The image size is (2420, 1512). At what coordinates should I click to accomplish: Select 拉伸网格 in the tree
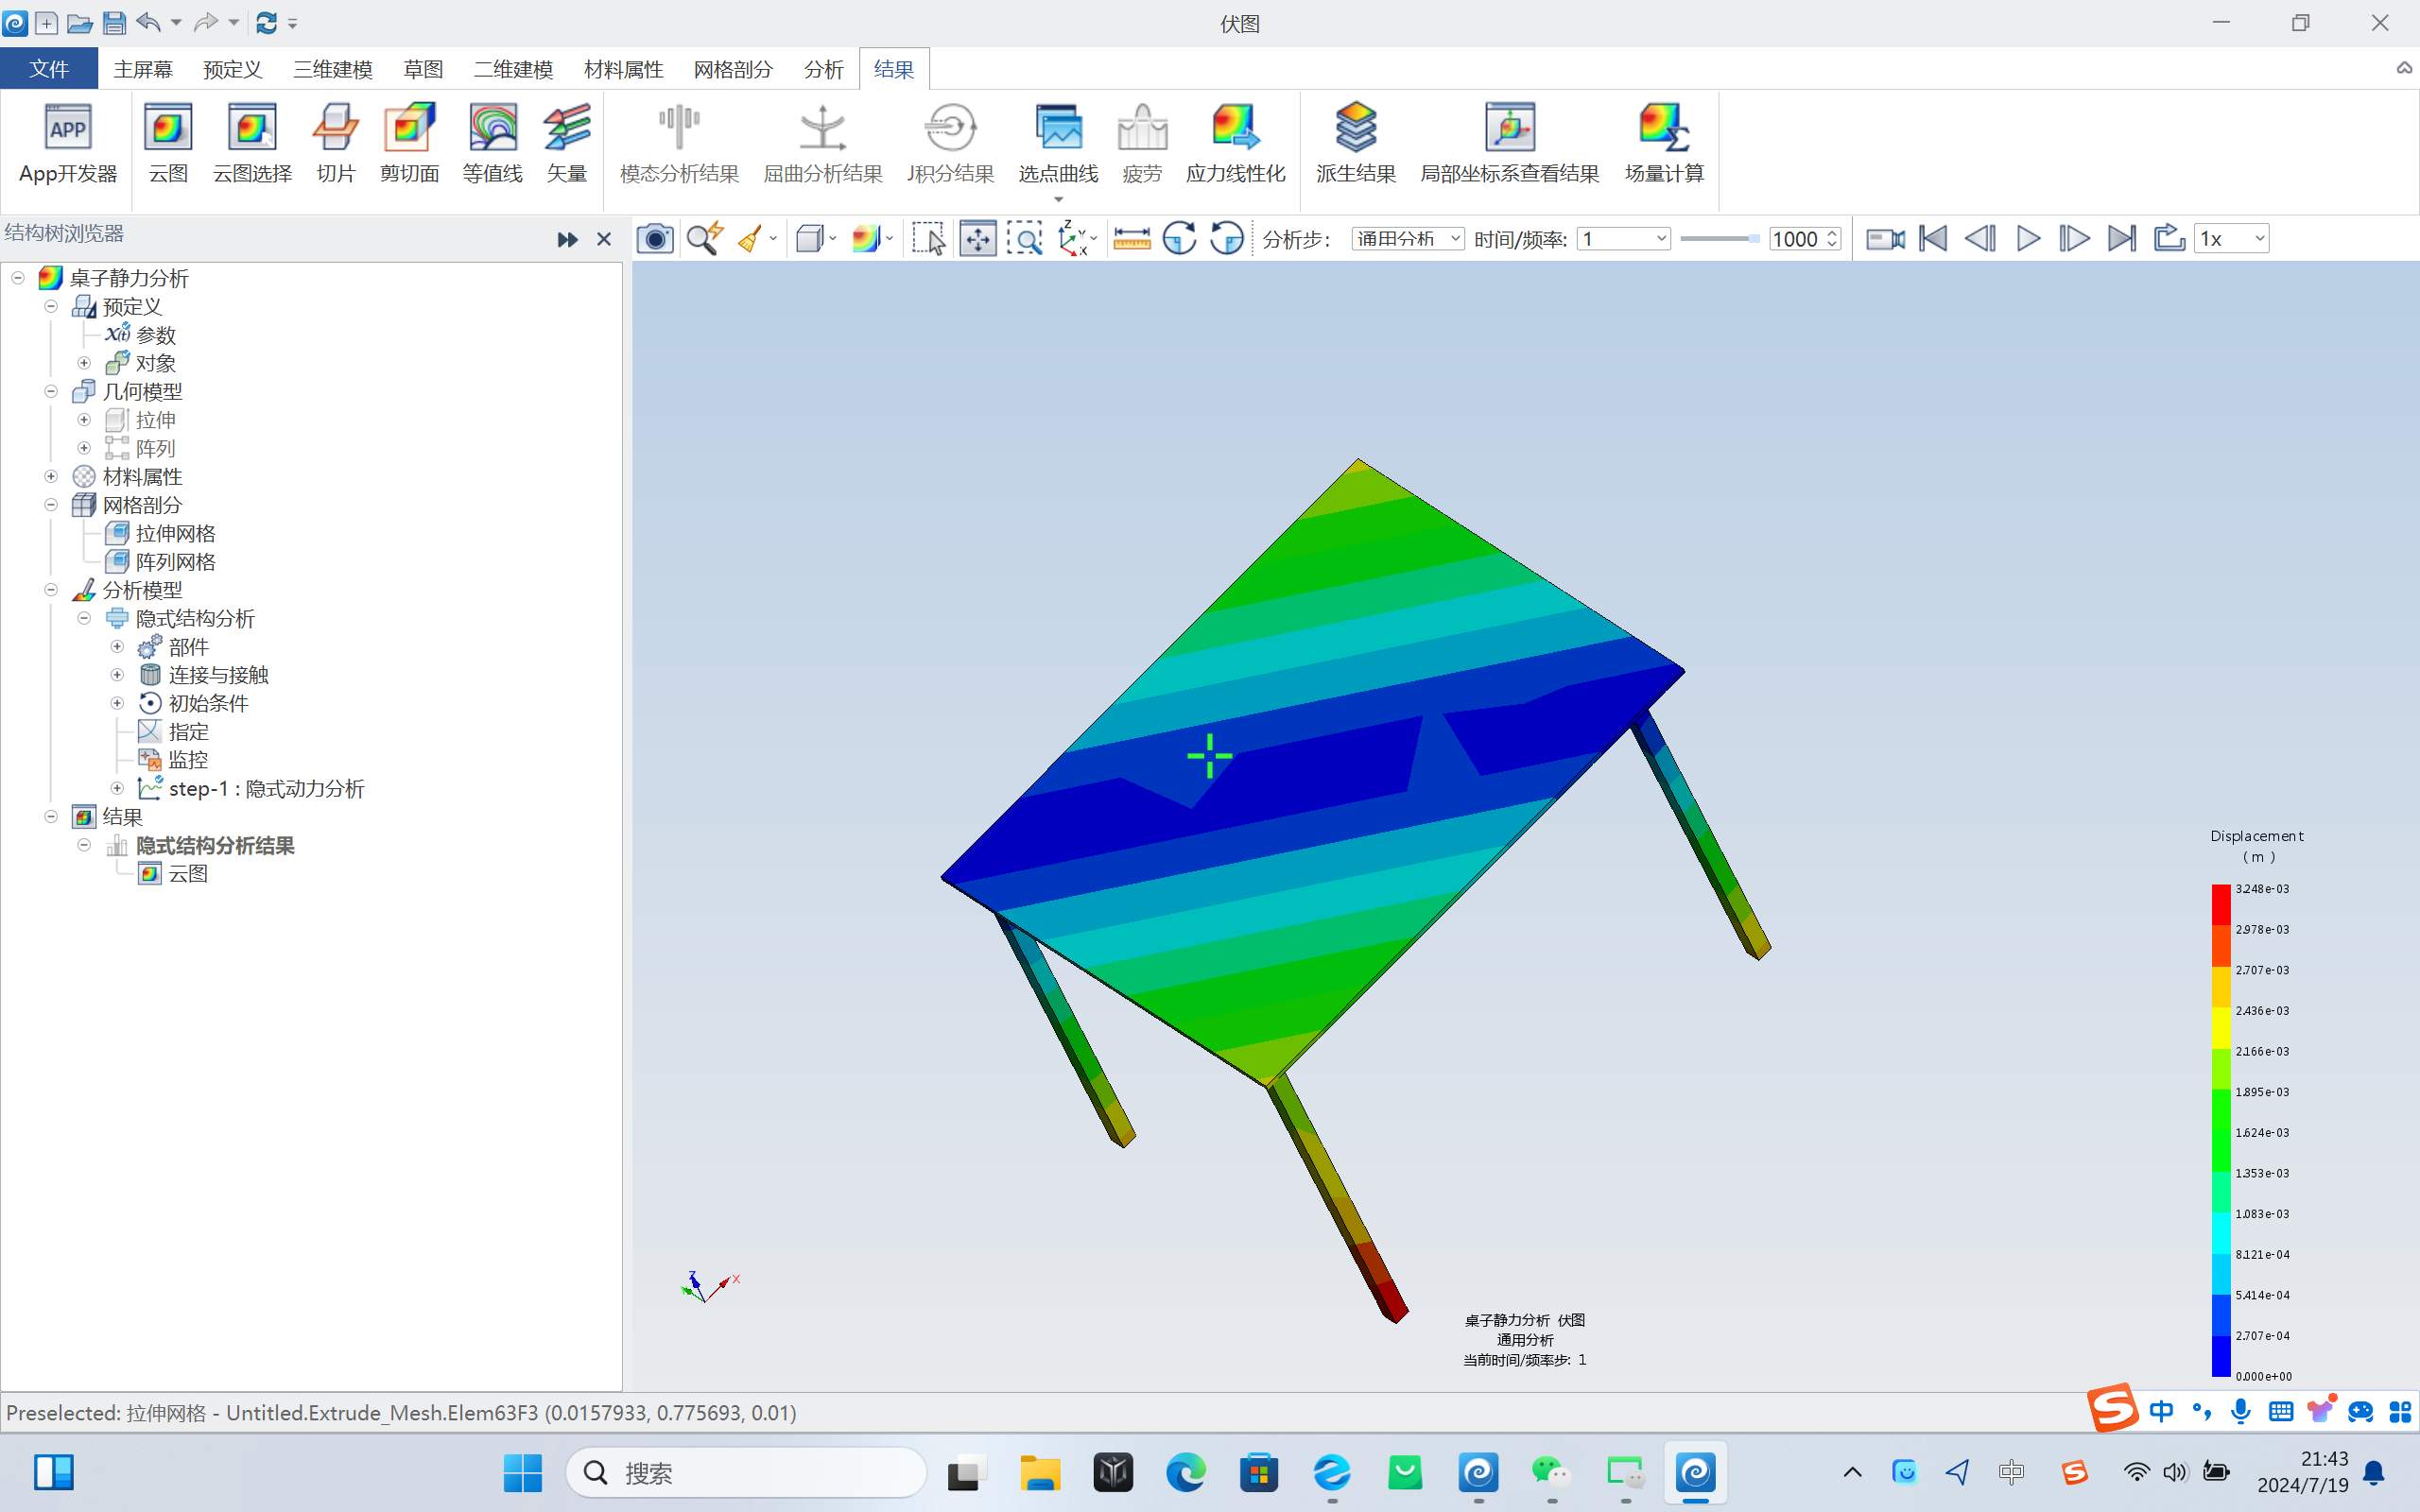point(175,534)
